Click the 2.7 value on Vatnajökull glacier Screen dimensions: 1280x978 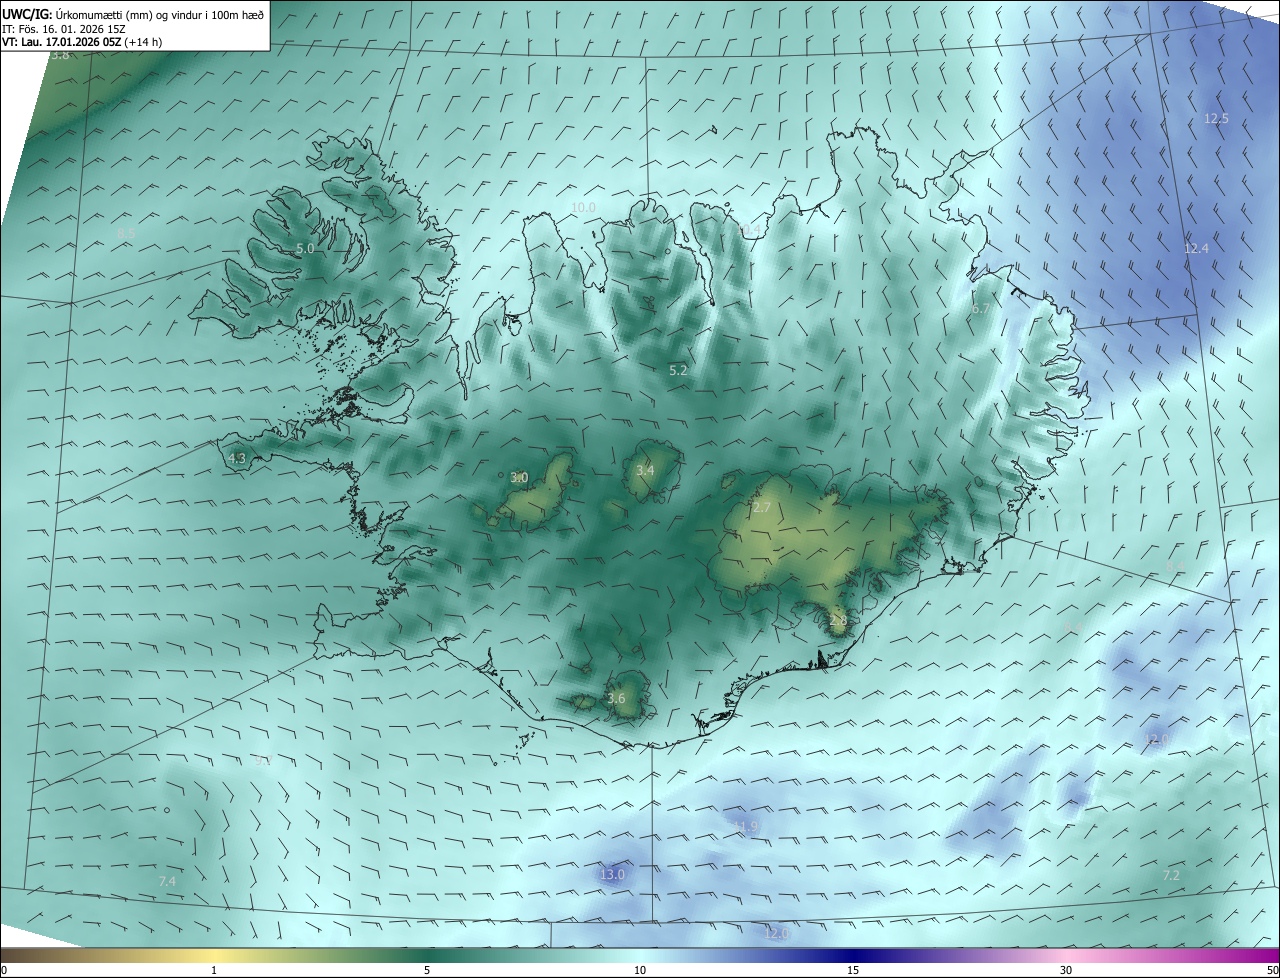tap(761, 508)
